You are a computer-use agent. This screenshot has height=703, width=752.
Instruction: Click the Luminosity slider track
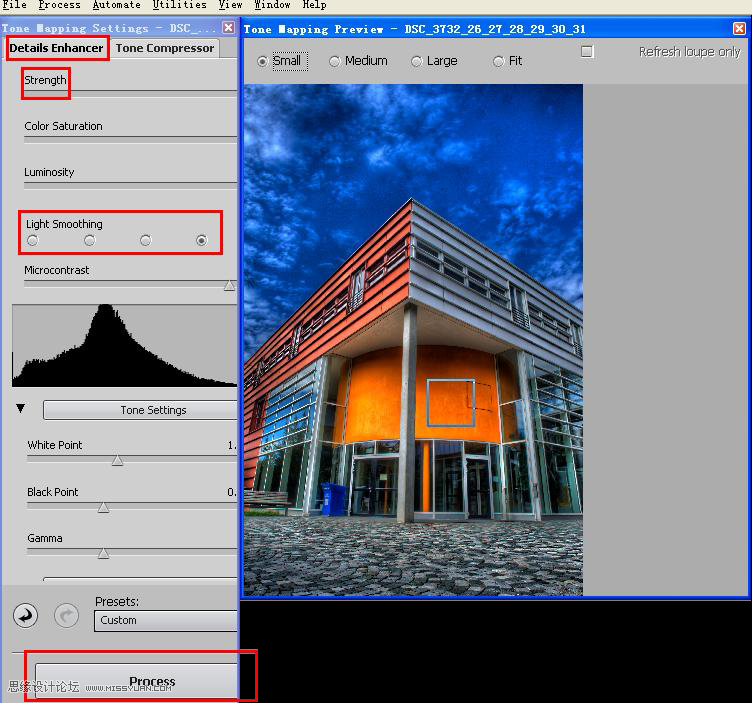(x=130, y=186)
